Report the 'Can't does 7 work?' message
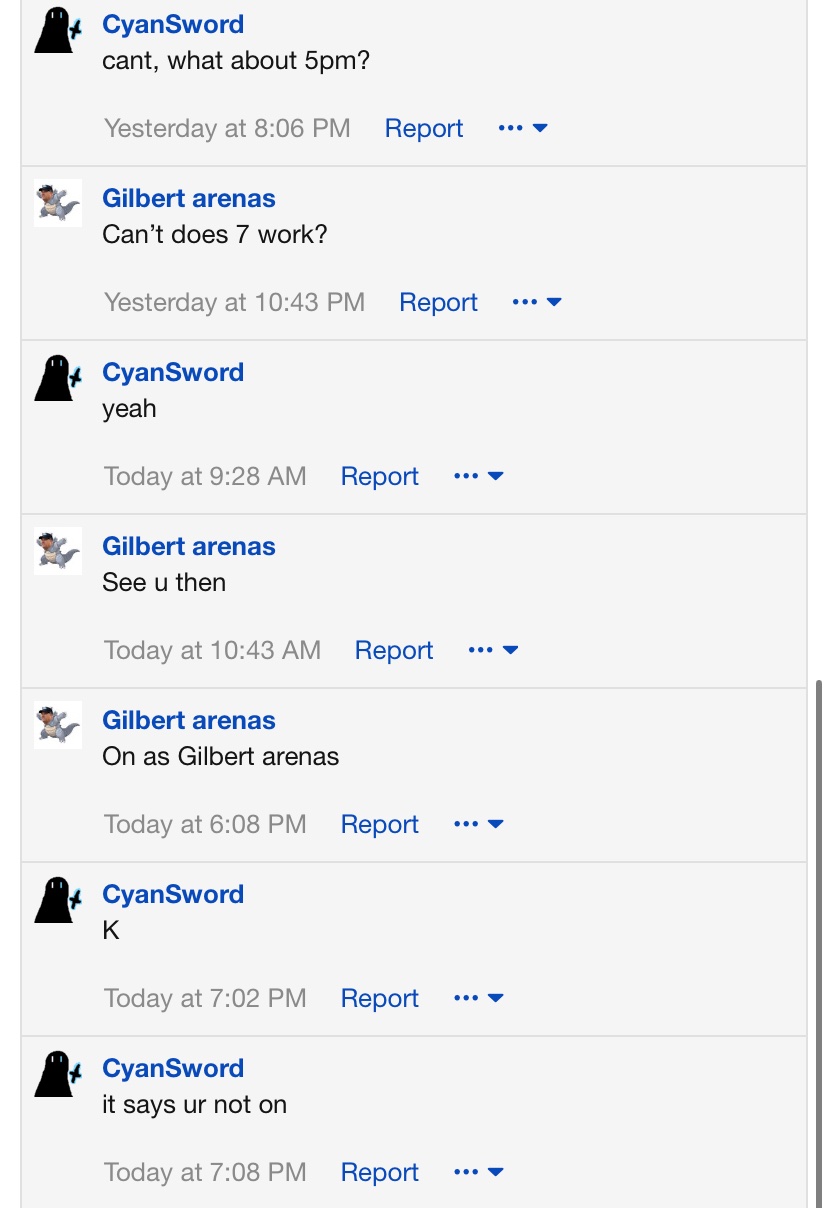The image size is (828, 1208). 438,302
